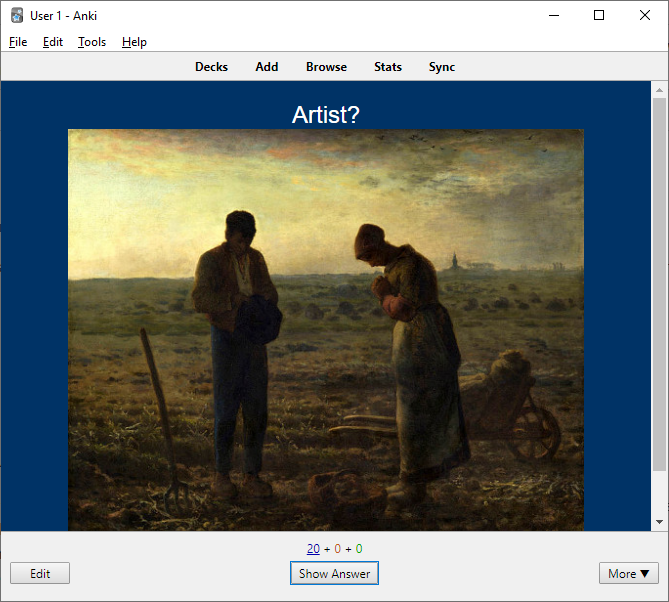Click Add to create a new card

267,67
